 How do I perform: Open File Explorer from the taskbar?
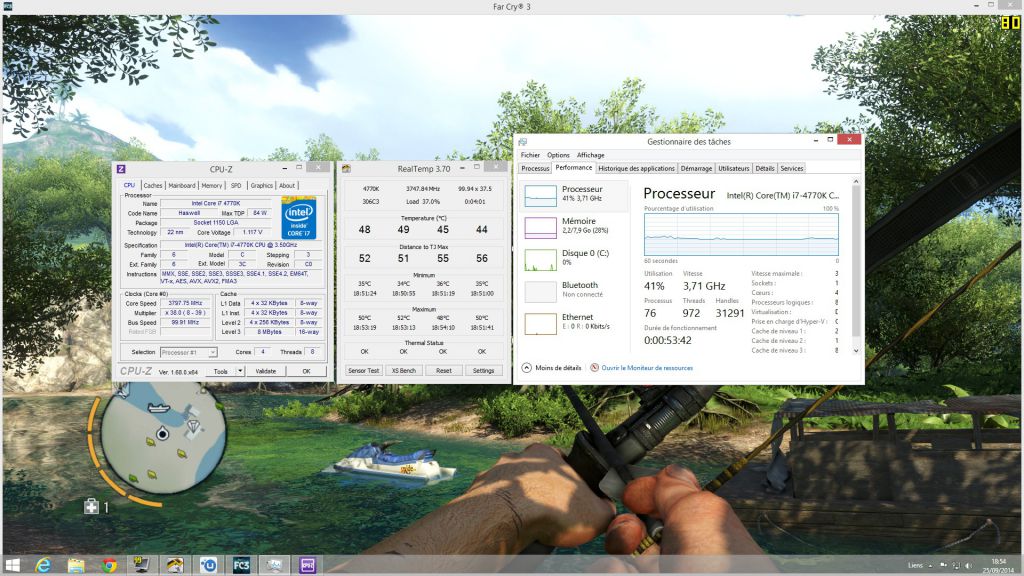coord(76,565)
